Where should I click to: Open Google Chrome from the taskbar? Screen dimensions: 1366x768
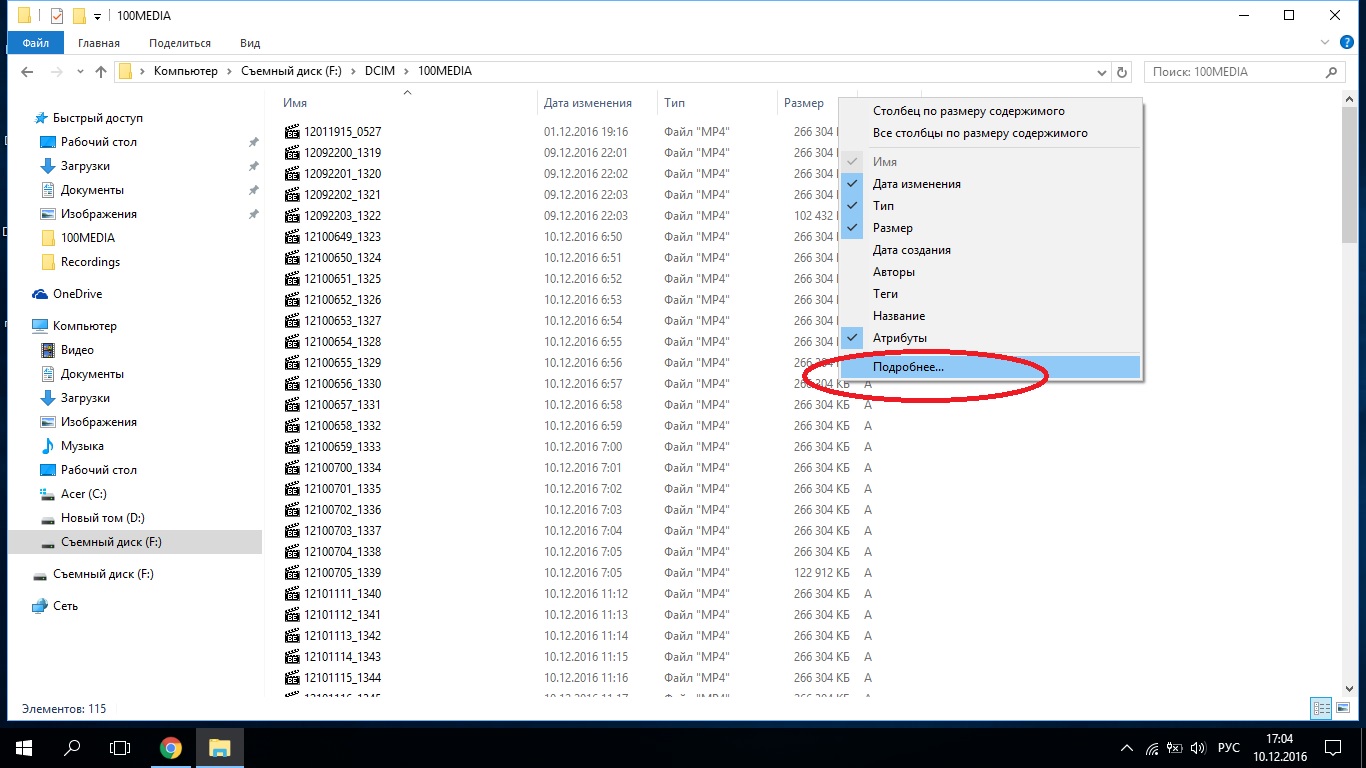pos(171,747)
